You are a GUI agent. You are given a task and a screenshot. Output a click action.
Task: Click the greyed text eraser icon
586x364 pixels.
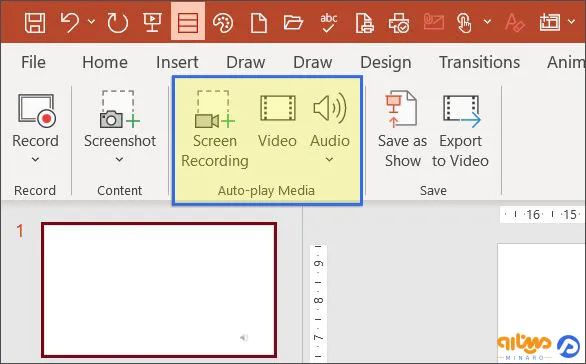(x=515, y=22)
